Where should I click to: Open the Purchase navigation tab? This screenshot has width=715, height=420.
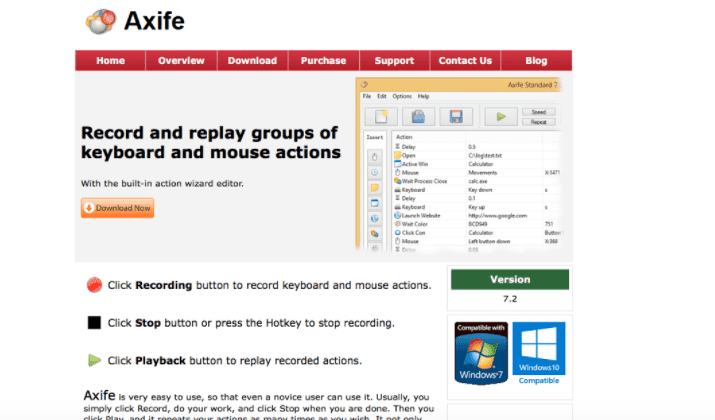(323, 61)
